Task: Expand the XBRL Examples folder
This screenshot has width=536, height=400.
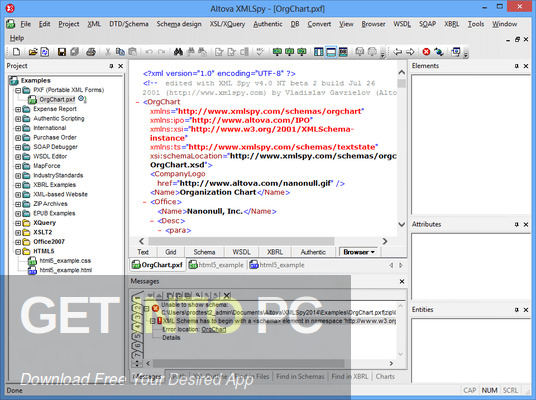Action: tap(18, 185)
